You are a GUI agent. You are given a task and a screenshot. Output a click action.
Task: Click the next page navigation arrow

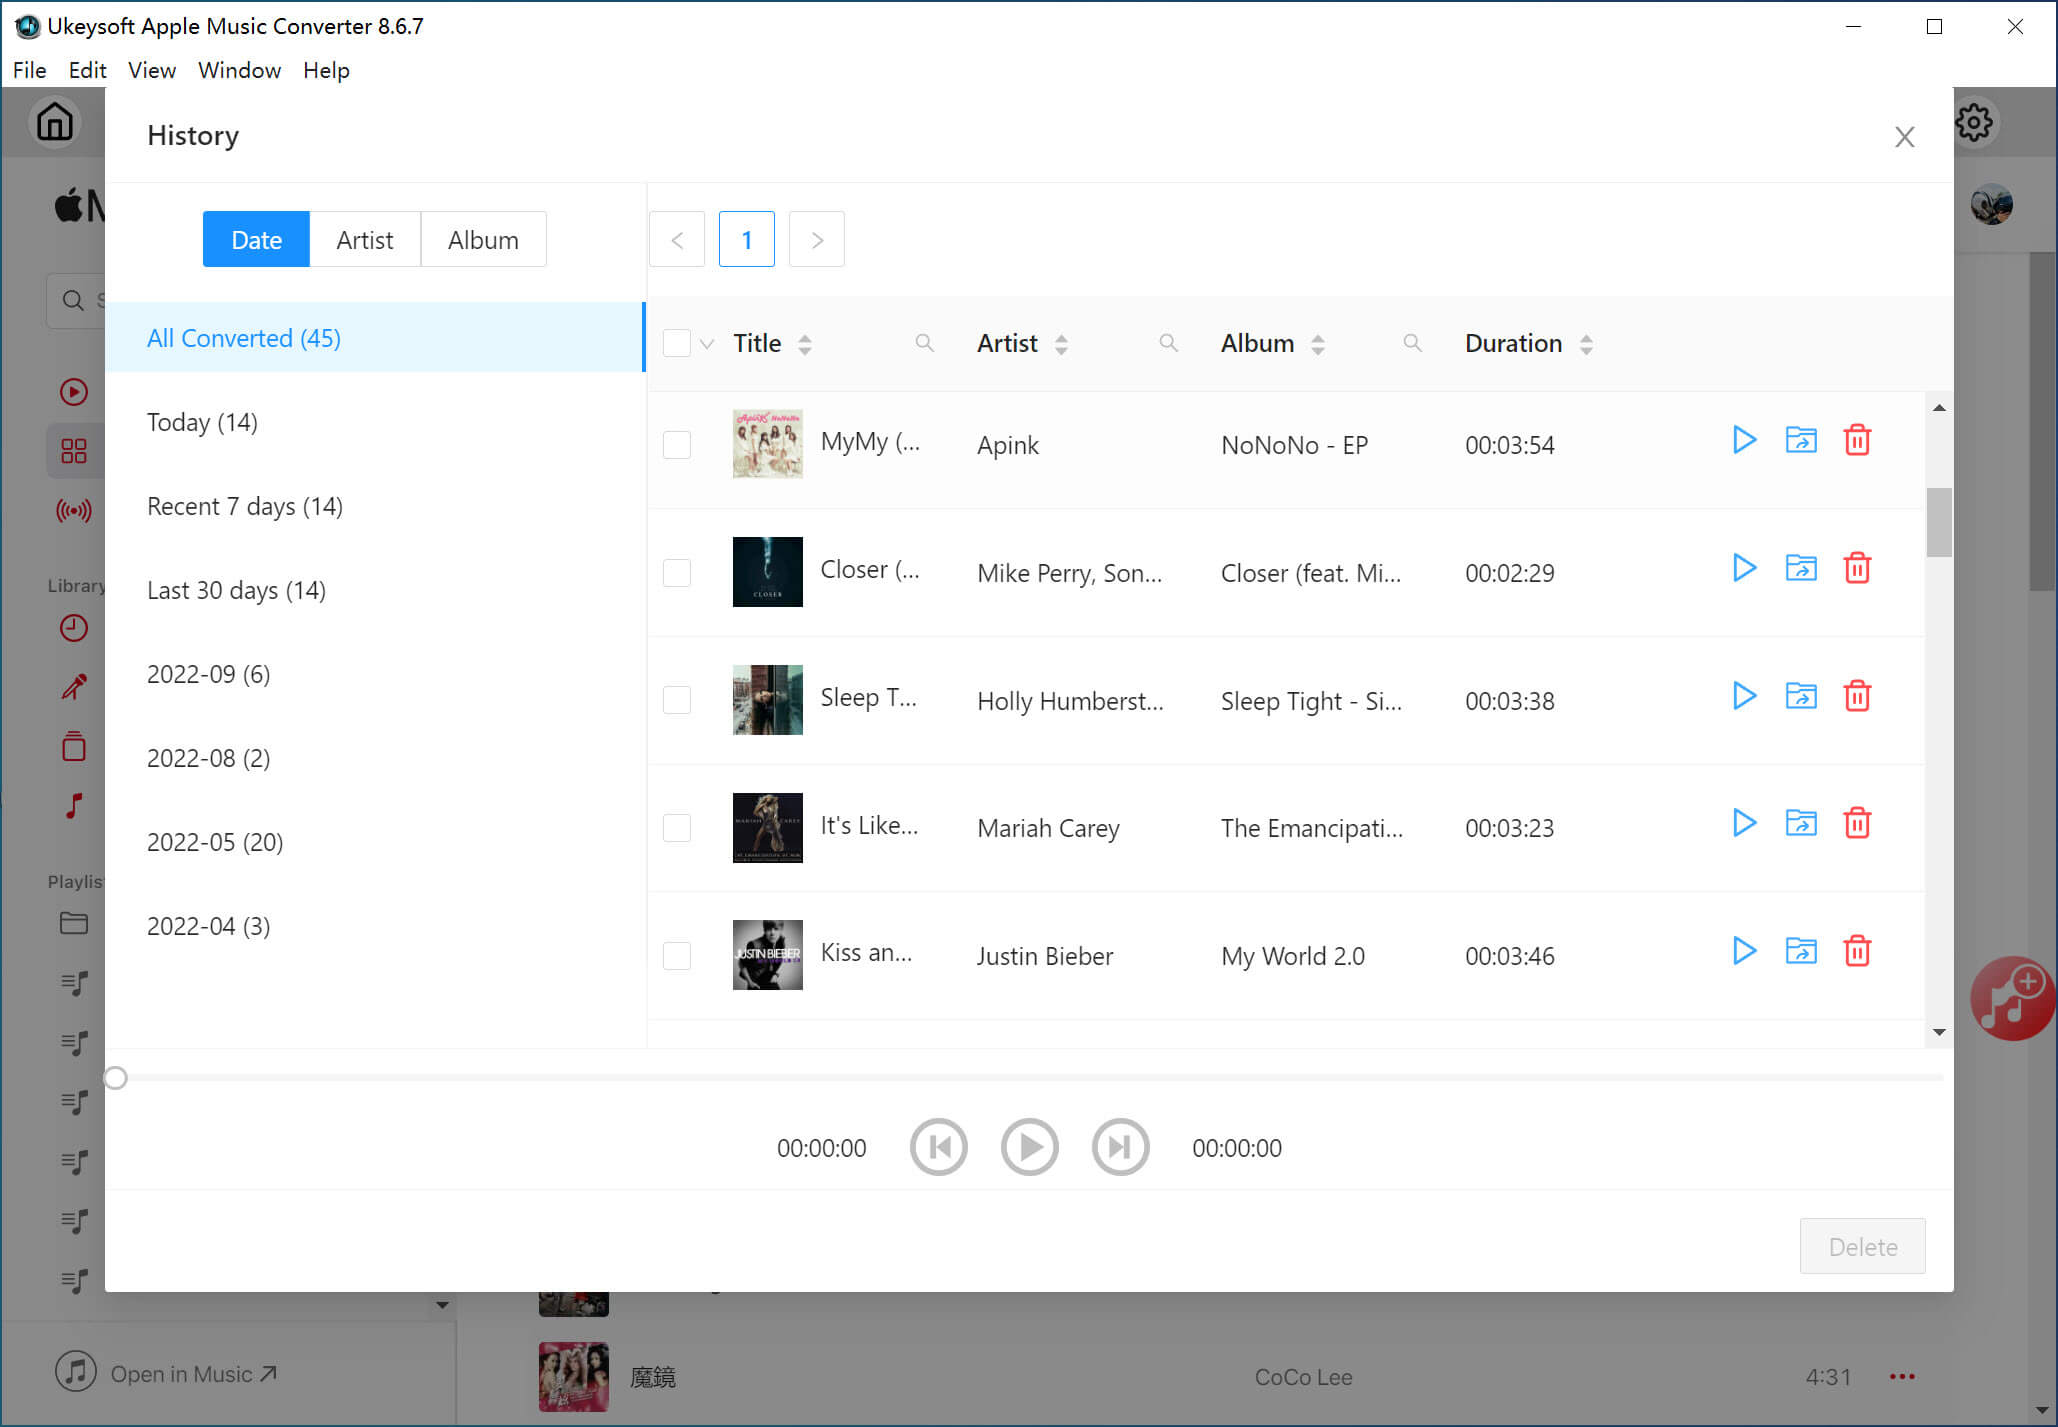click(815, 238)
